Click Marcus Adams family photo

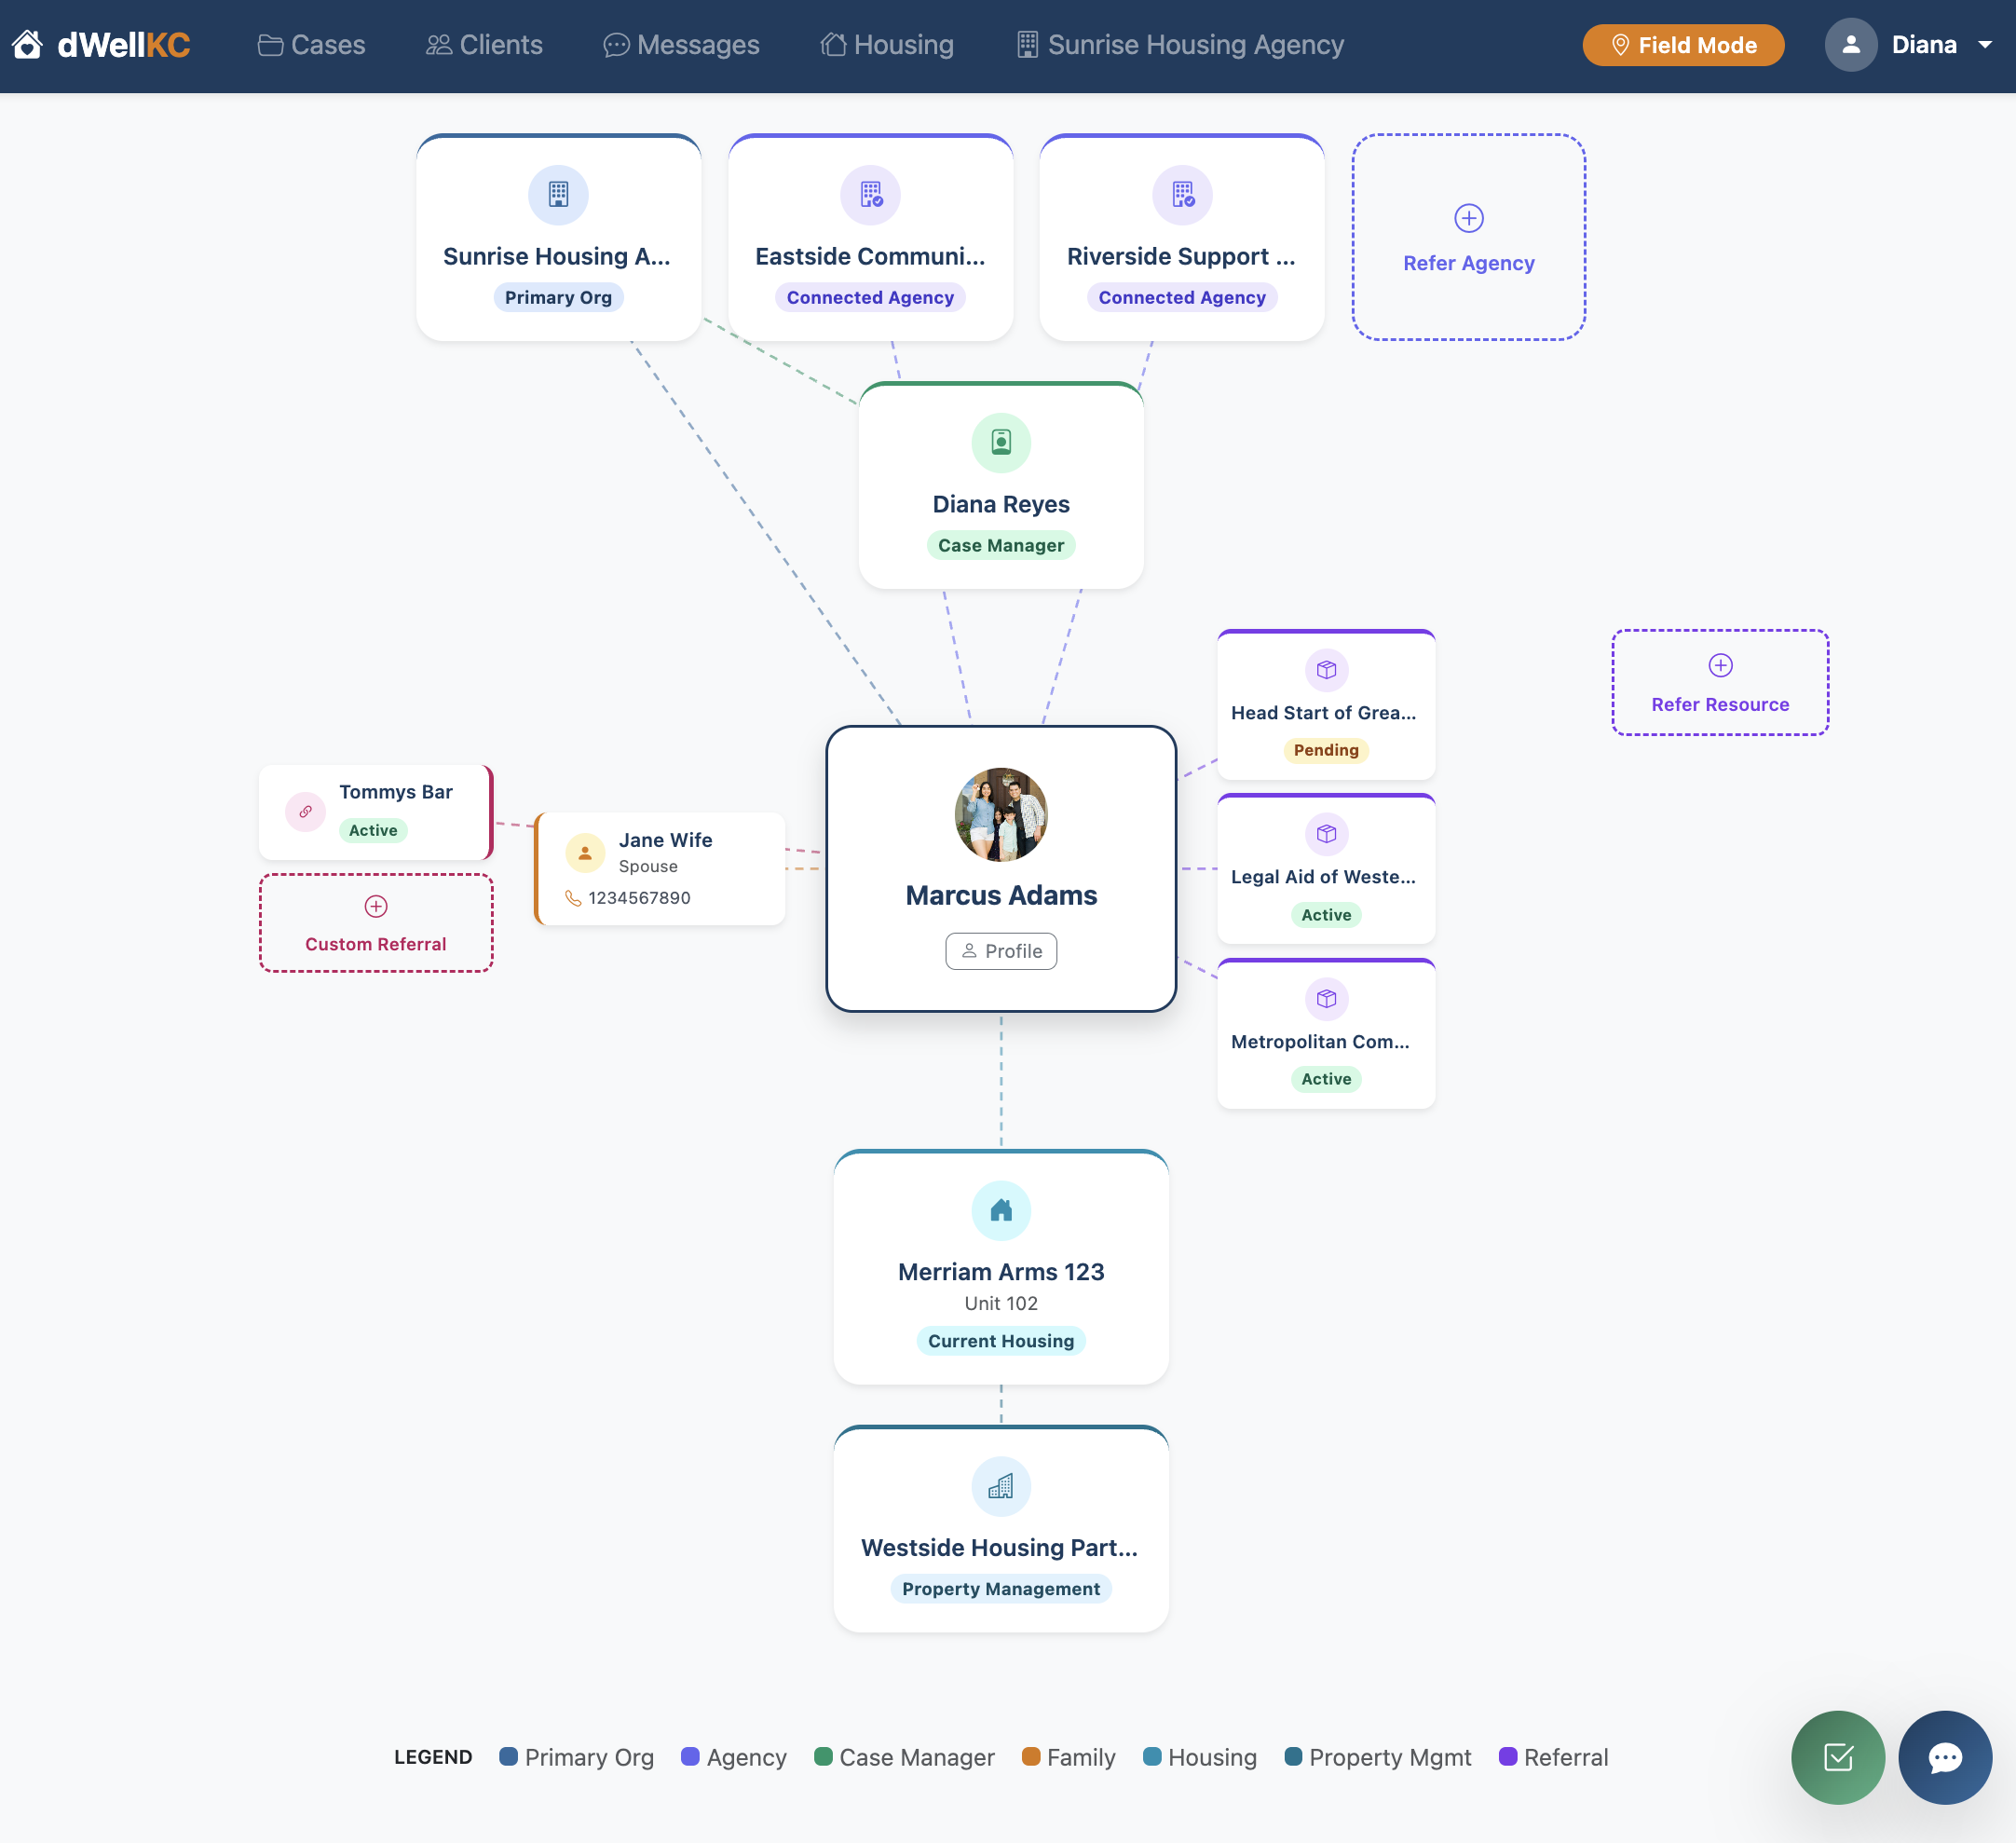point(1001,814)
